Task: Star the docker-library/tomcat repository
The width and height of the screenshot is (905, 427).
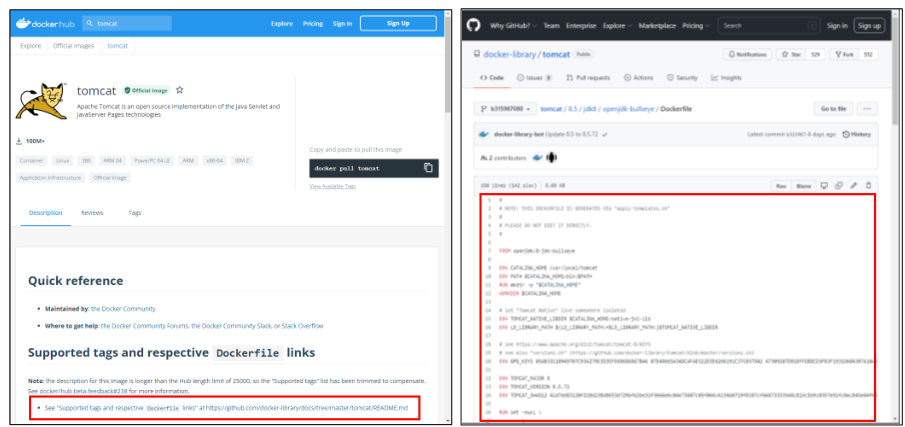Action: [x=791, y=54]
